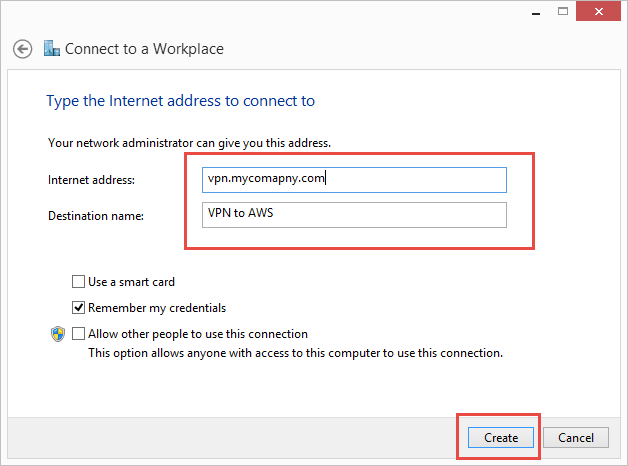Focus the Internet address text field
The width and height of the screenshot is (628, 466).
click(x=354, y=179)
